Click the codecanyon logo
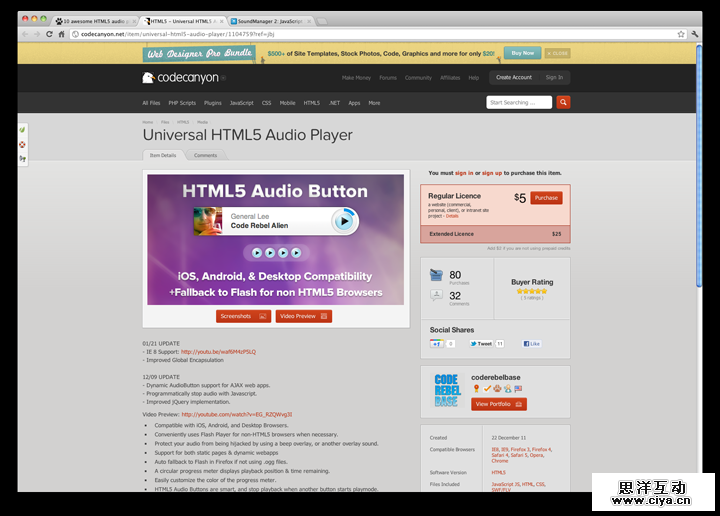The image size is (720, 516). 180,78
